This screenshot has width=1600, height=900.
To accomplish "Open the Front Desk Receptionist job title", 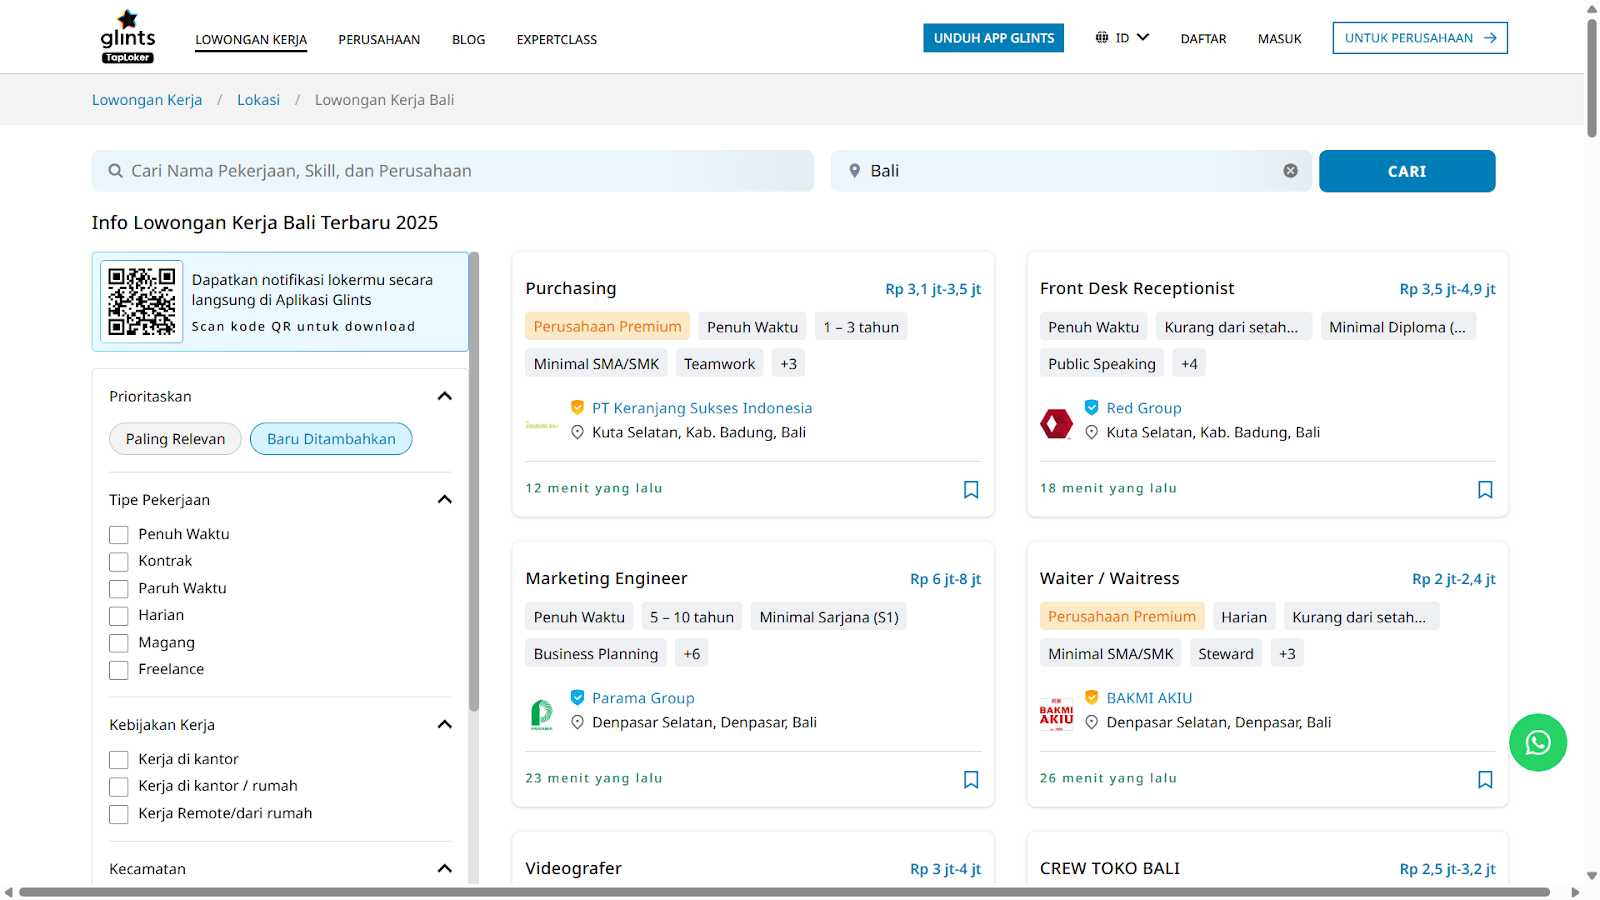I will coord(1137,288).
